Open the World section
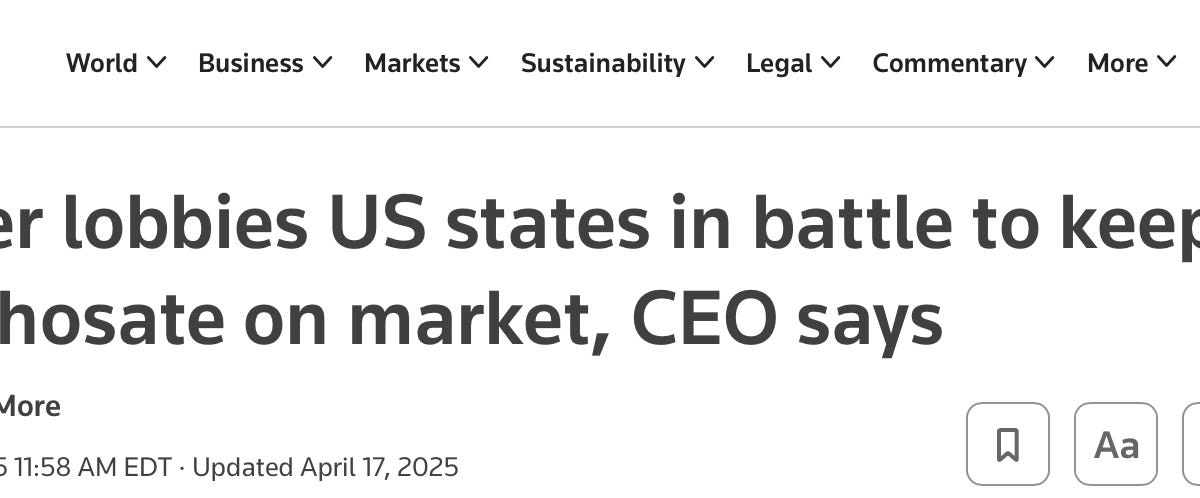1200x498 pixels. 102,63
